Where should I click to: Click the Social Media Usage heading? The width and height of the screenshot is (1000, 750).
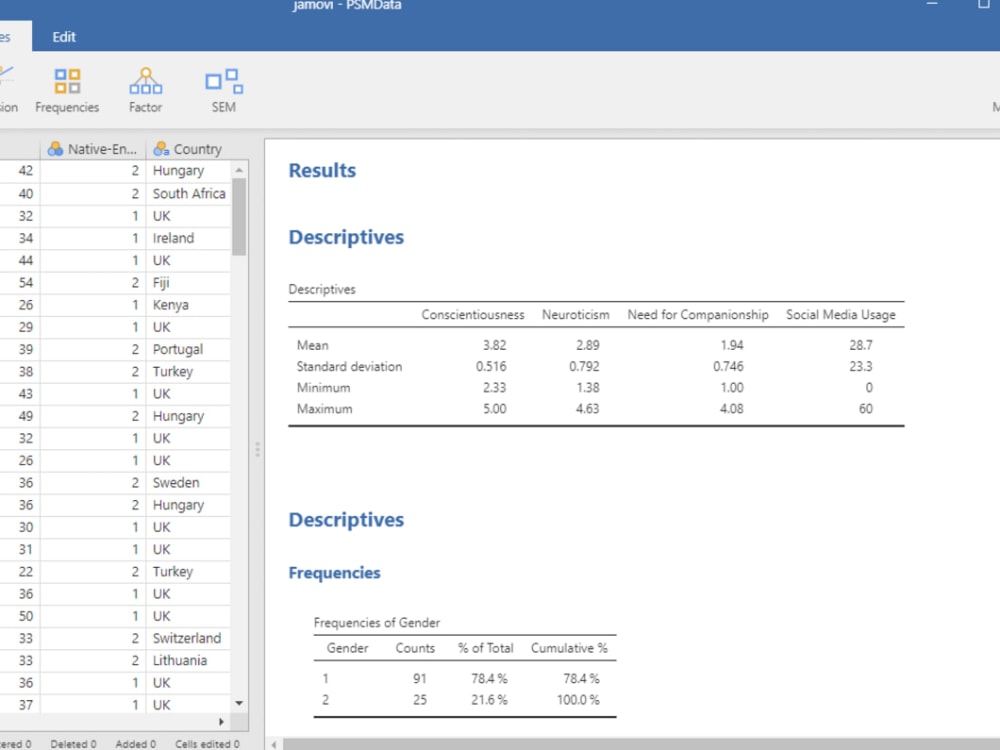[841, 314]
